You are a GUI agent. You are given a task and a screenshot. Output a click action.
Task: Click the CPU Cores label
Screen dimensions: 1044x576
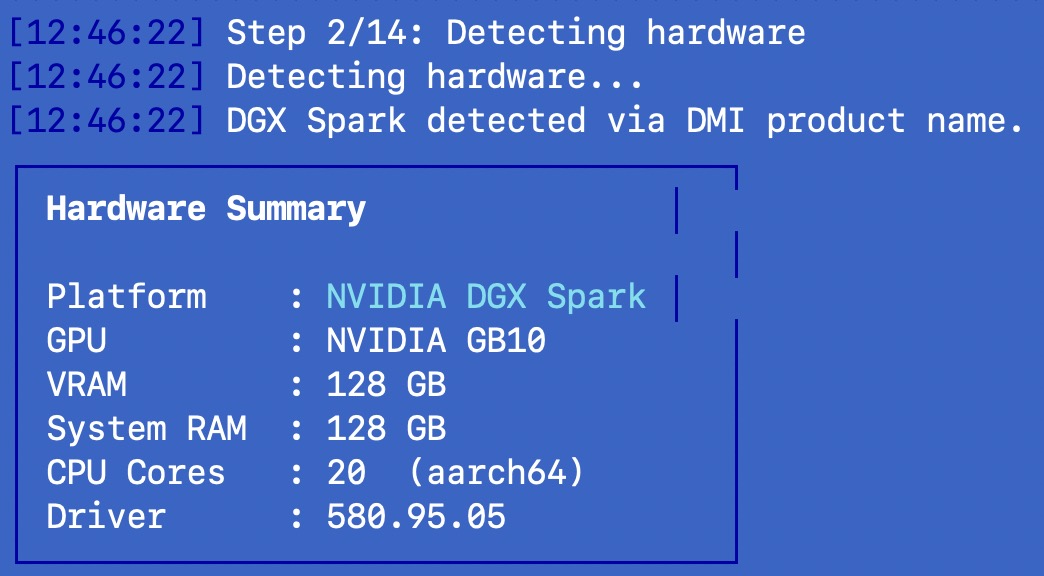(136, 473)
